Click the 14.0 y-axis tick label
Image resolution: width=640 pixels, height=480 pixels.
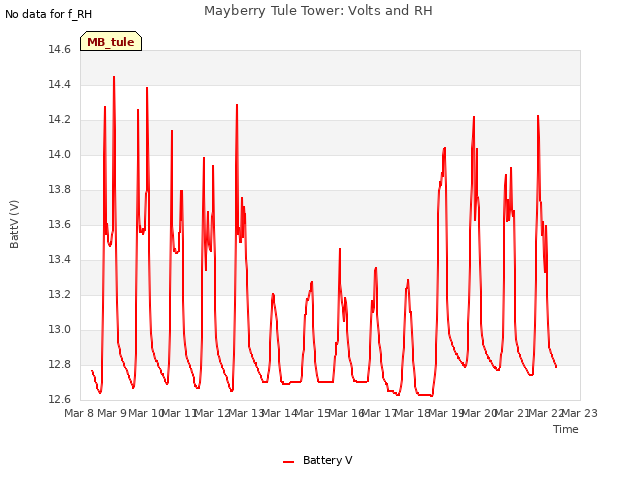tap(60, 155)
